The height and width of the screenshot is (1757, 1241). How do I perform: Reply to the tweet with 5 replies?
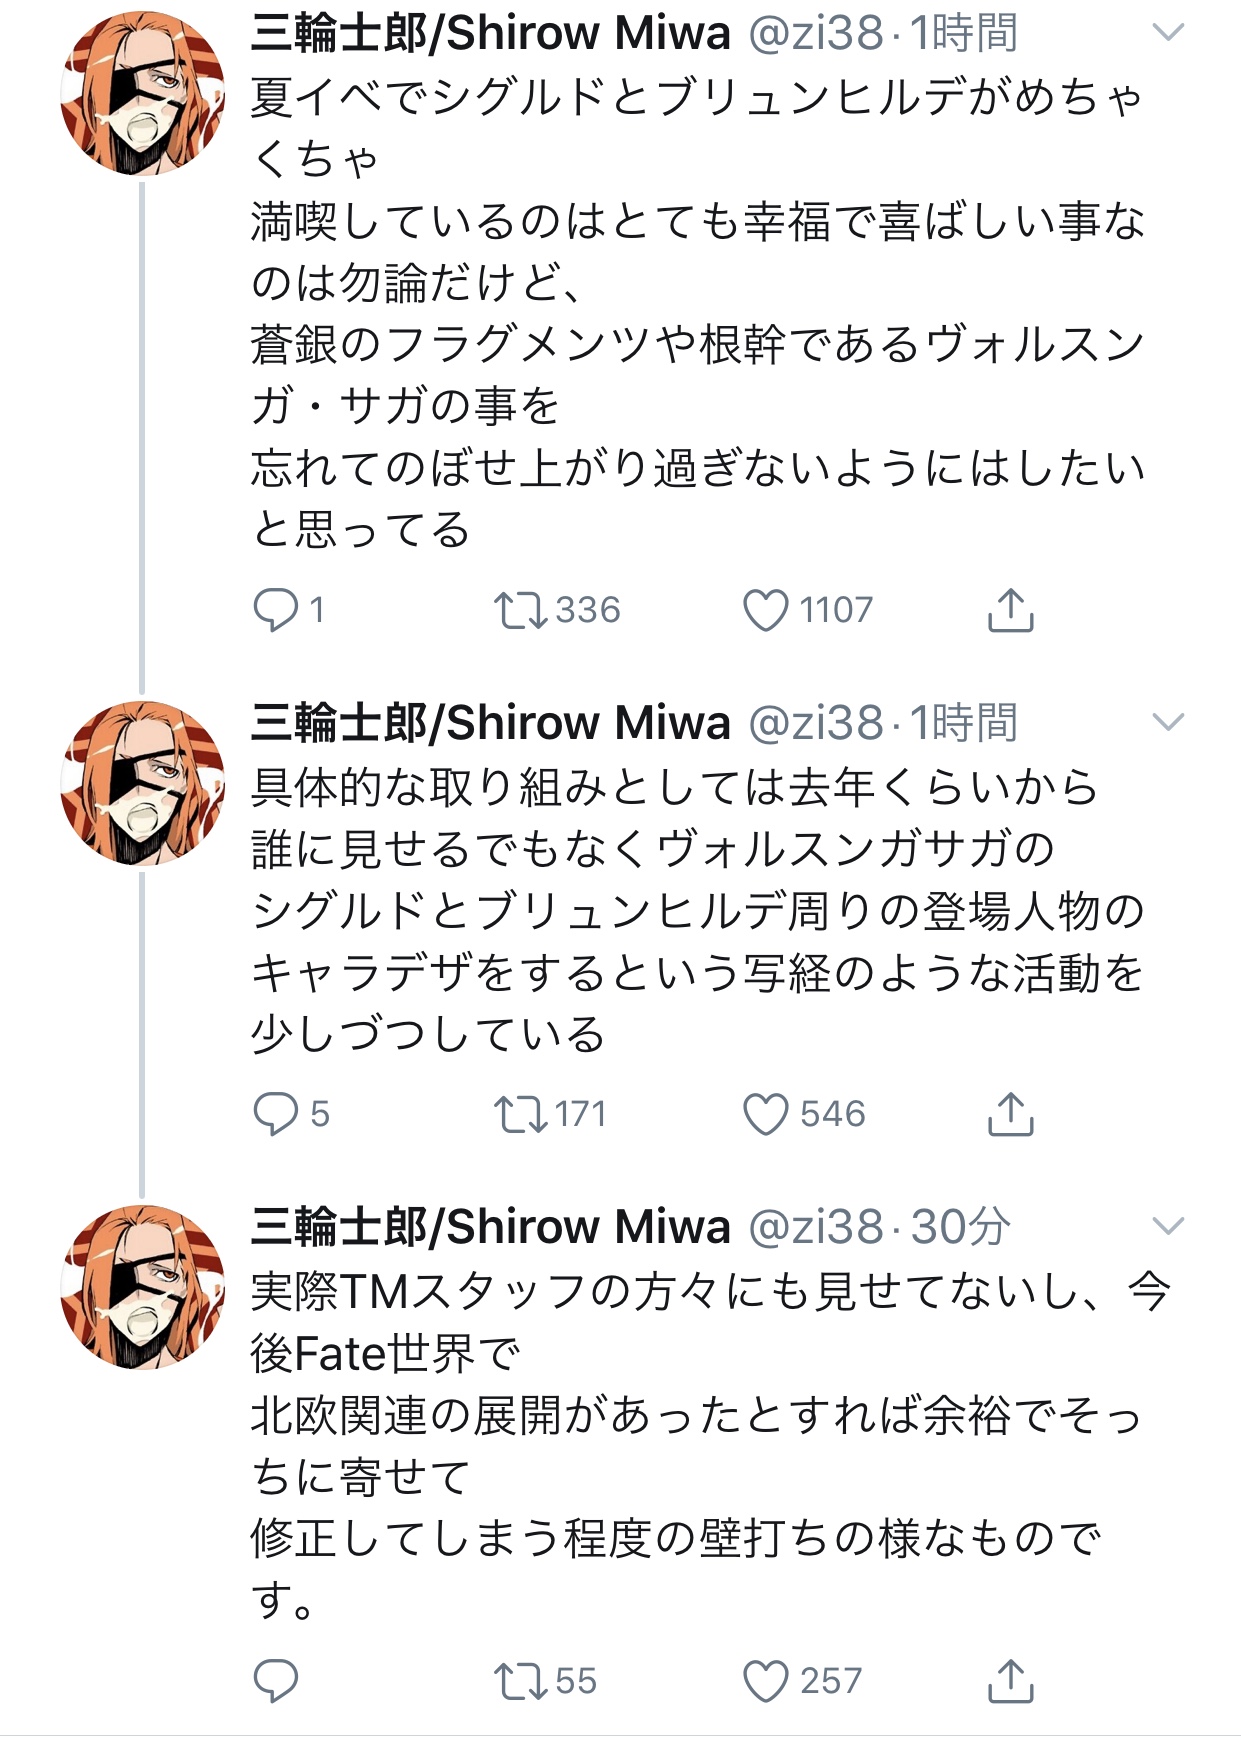coord(276,1114)
